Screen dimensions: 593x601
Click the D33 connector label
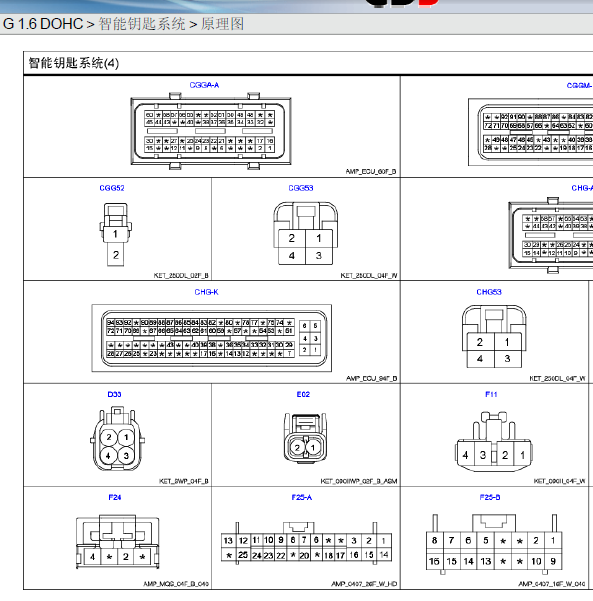point(114,394)
